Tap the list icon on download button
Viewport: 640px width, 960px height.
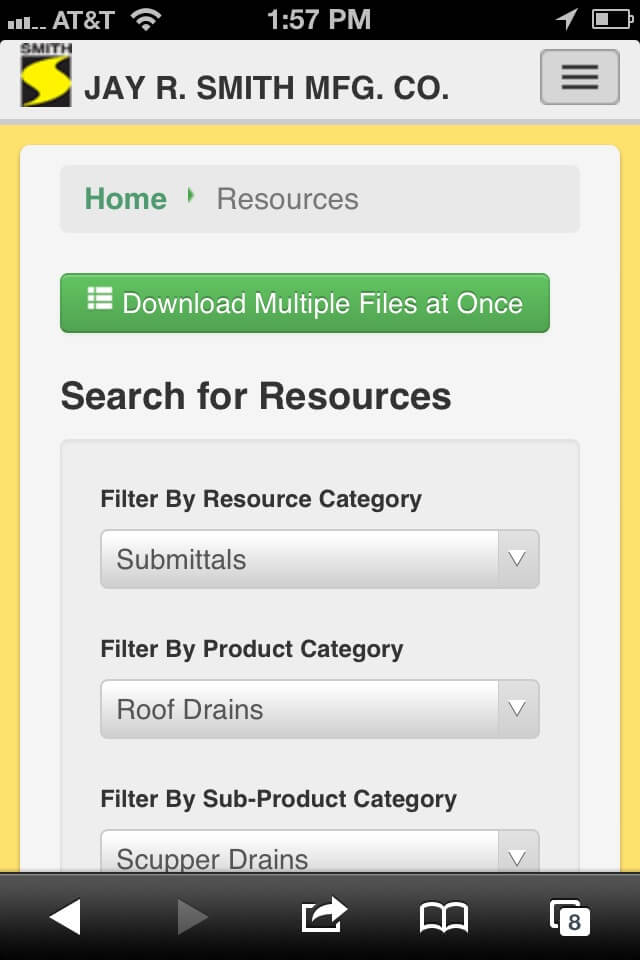[99, 300]
